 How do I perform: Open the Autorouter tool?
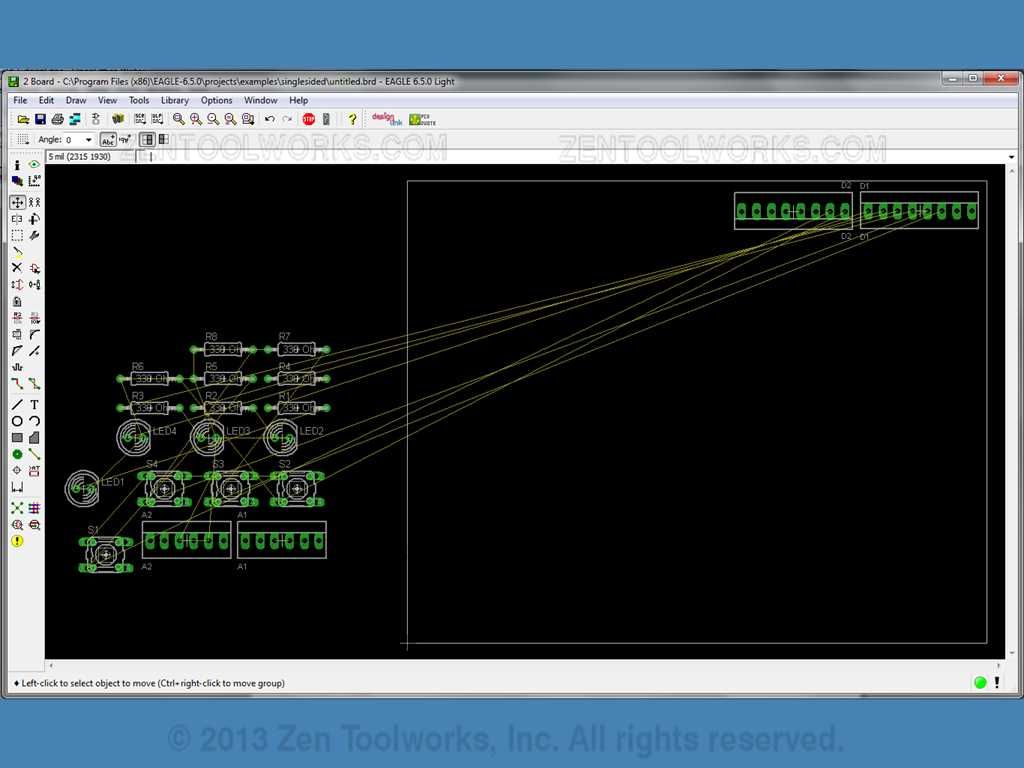coord(35,508)
